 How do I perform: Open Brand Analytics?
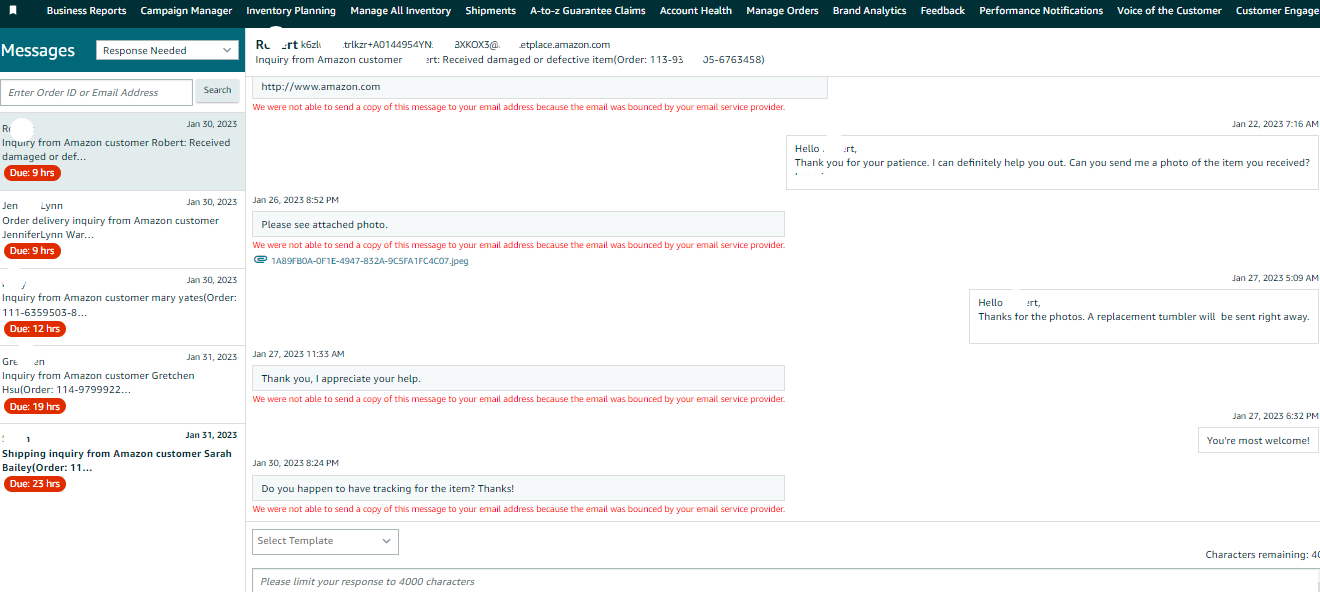(x=869, y=11)
